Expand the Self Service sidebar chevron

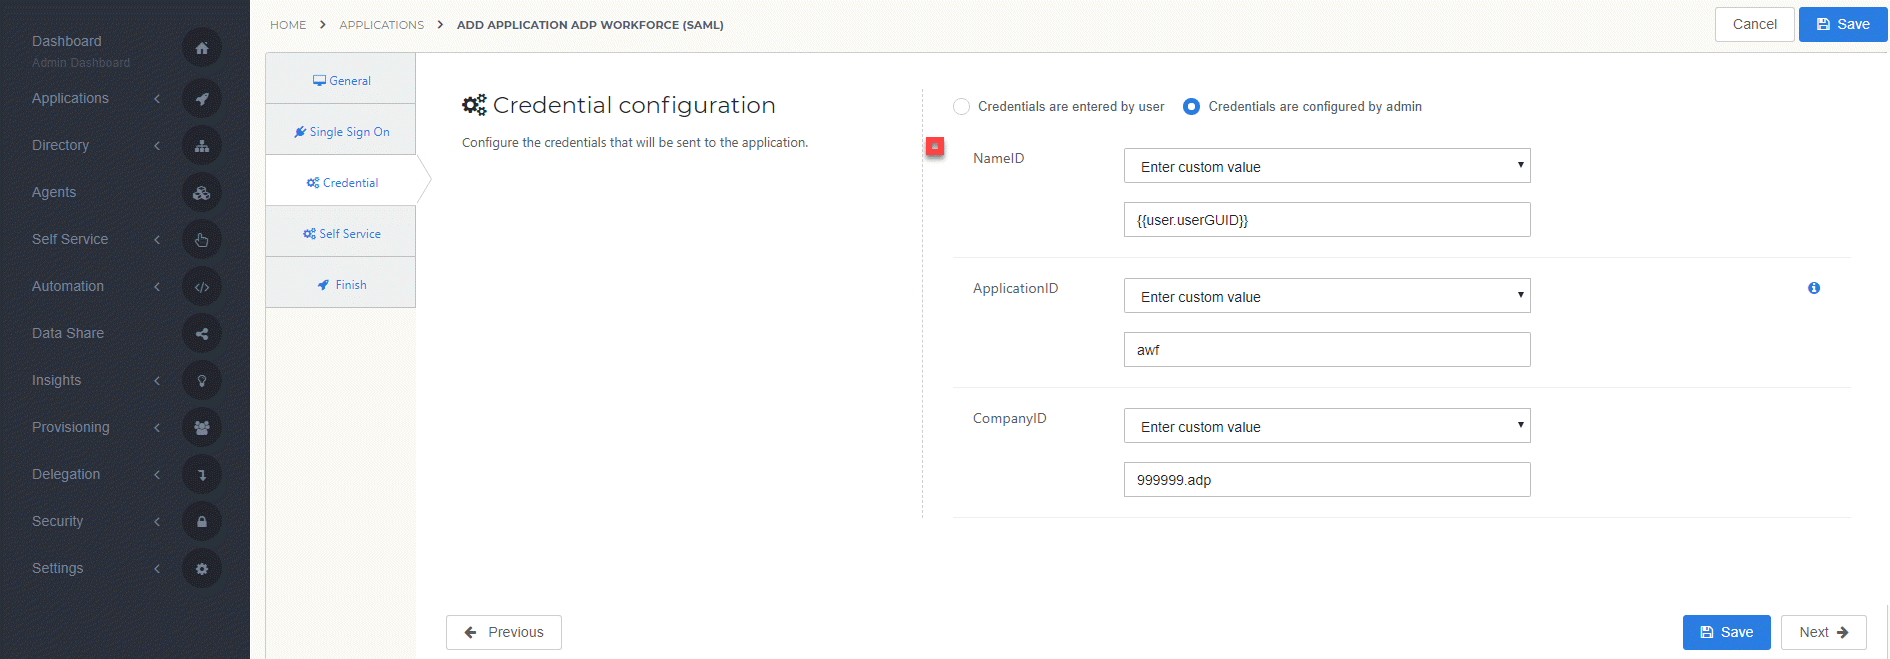click(x=157, y=239)
